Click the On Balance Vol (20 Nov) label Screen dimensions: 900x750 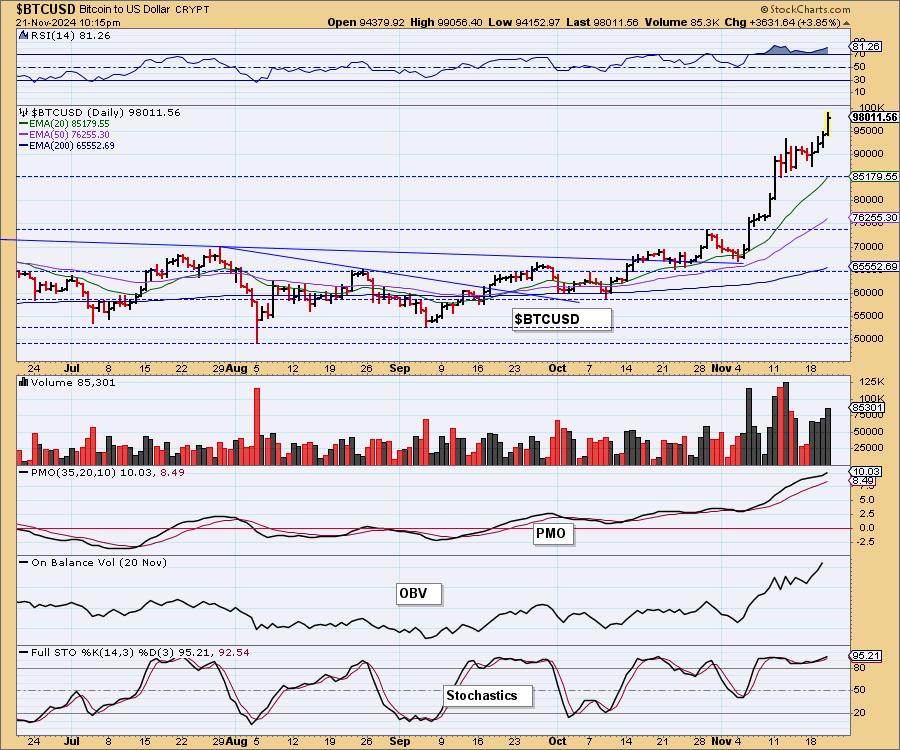coord(99,562)
